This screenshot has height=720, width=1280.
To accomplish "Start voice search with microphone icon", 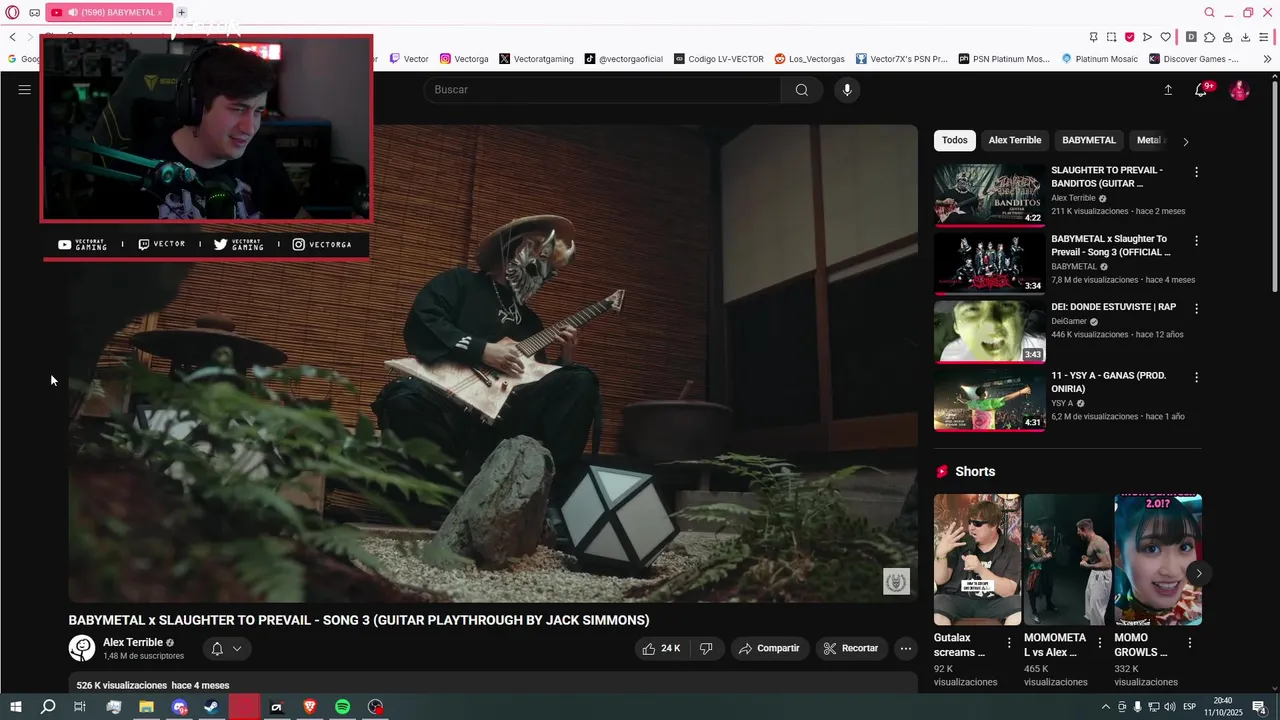I will (847, 90).
